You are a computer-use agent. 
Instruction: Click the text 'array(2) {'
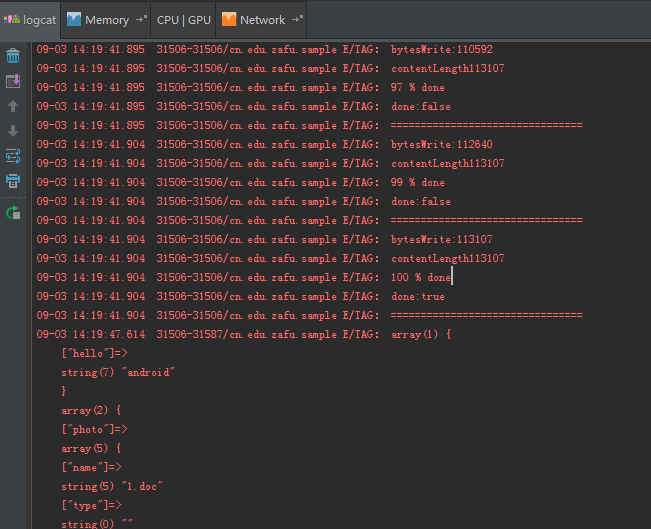pyautogui.click(x=91, y=411)
